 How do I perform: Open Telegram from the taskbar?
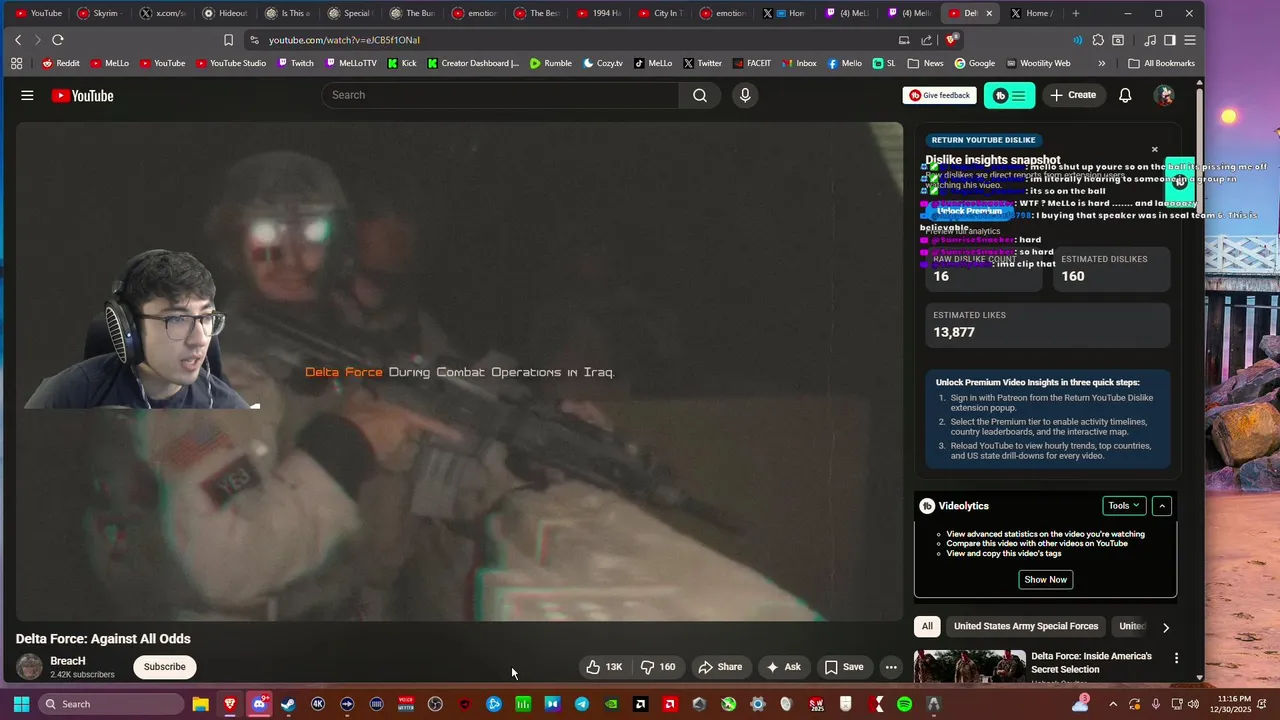(x=581, y=704)
